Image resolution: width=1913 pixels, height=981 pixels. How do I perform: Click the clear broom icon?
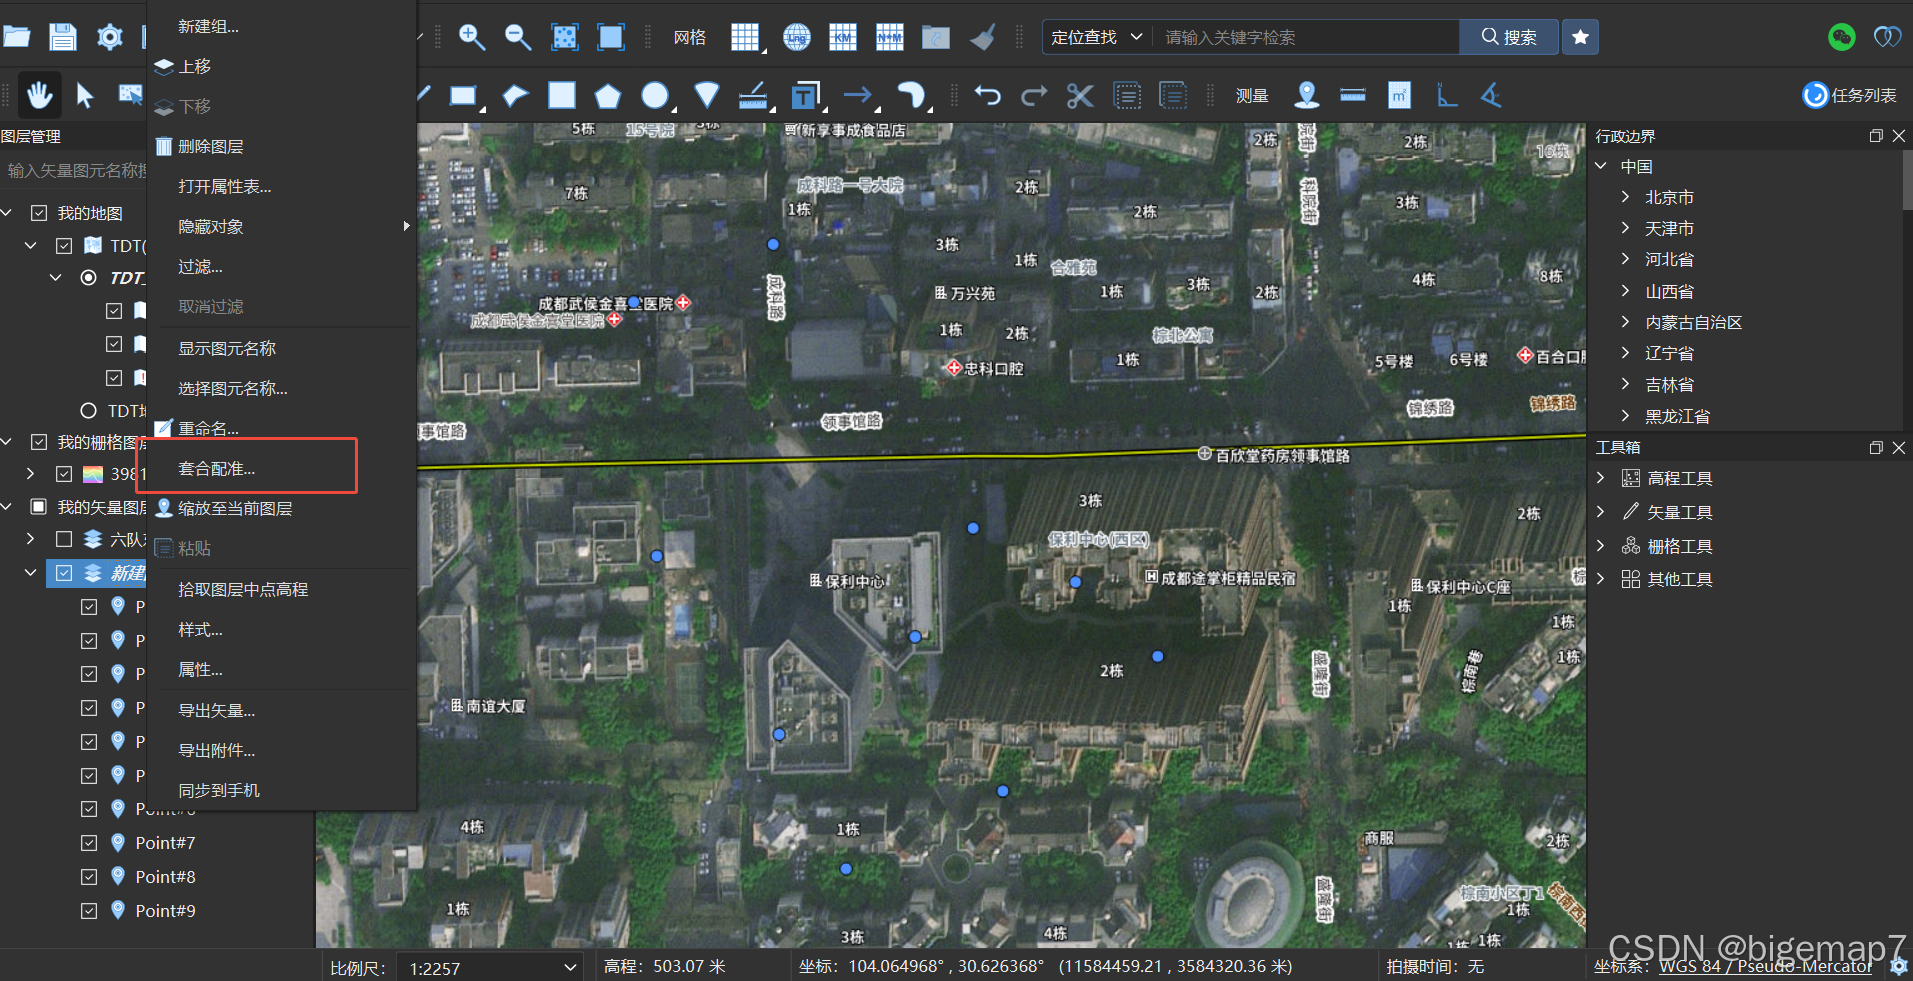pyautogui.click(x=983, y=38)
